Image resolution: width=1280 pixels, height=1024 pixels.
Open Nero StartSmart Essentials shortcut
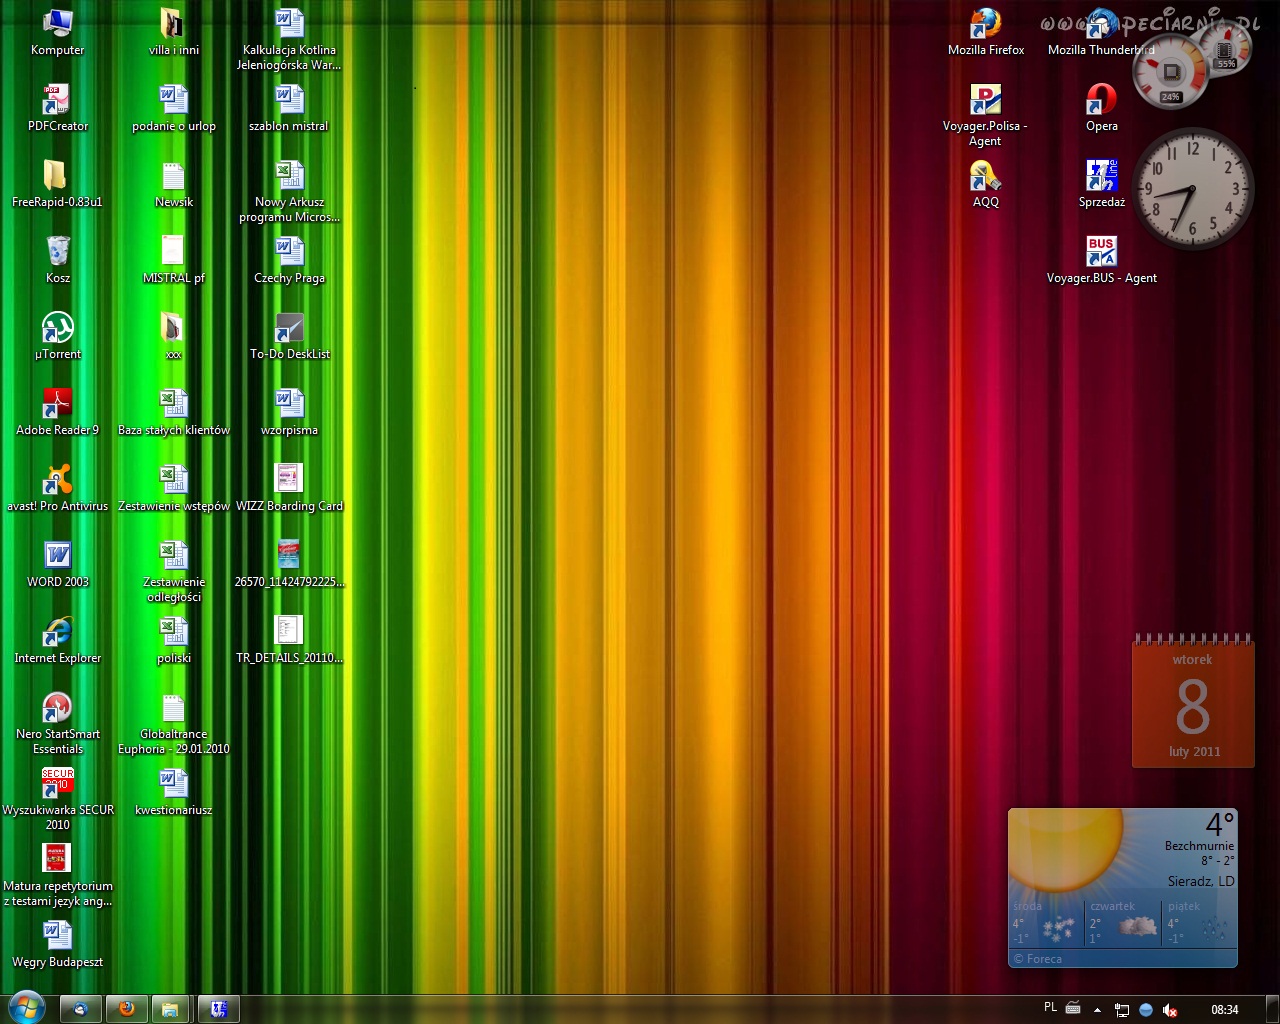pyautogui.click(x=58, y=709)
